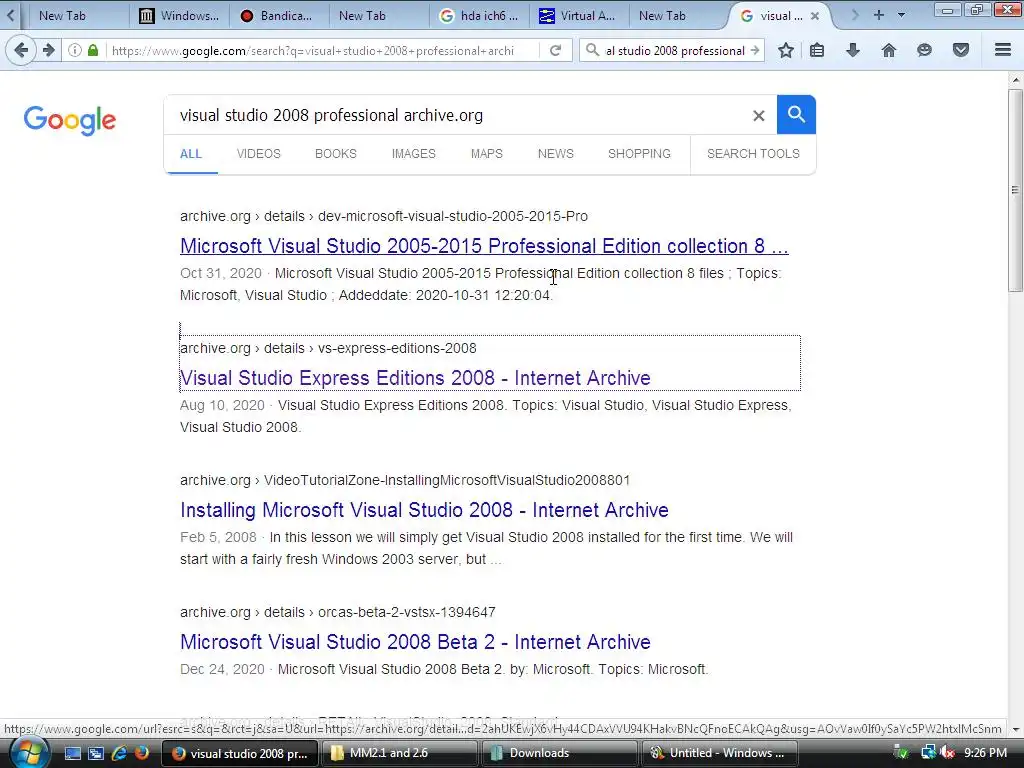The image size is (1024, 768).
Task: Select the SHOPPING search filter
Action: (639, 154)
